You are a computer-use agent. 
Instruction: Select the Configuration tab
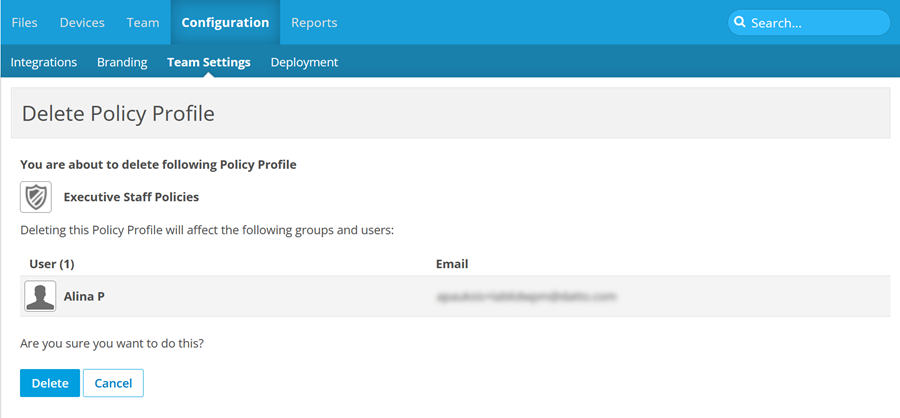(x=225, y=22)
